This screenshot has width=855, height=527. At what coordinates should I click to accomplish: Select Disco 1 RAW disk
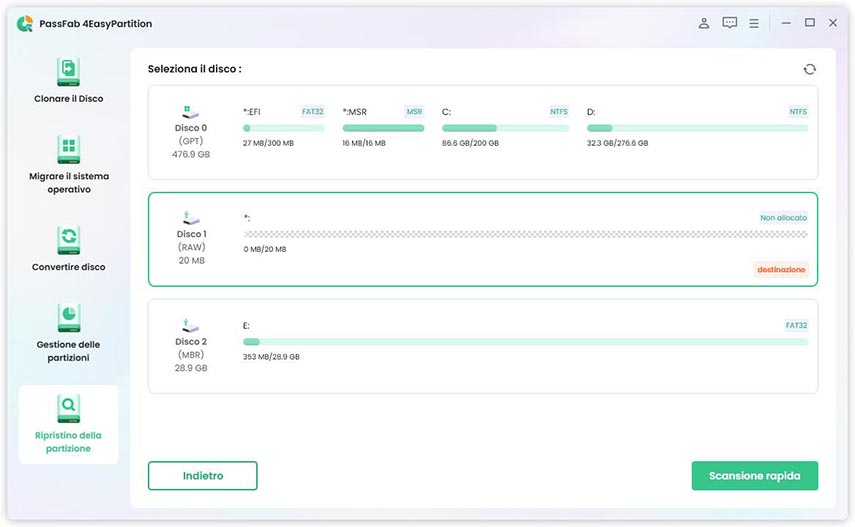pyautogui.click(x=190, y=240)
